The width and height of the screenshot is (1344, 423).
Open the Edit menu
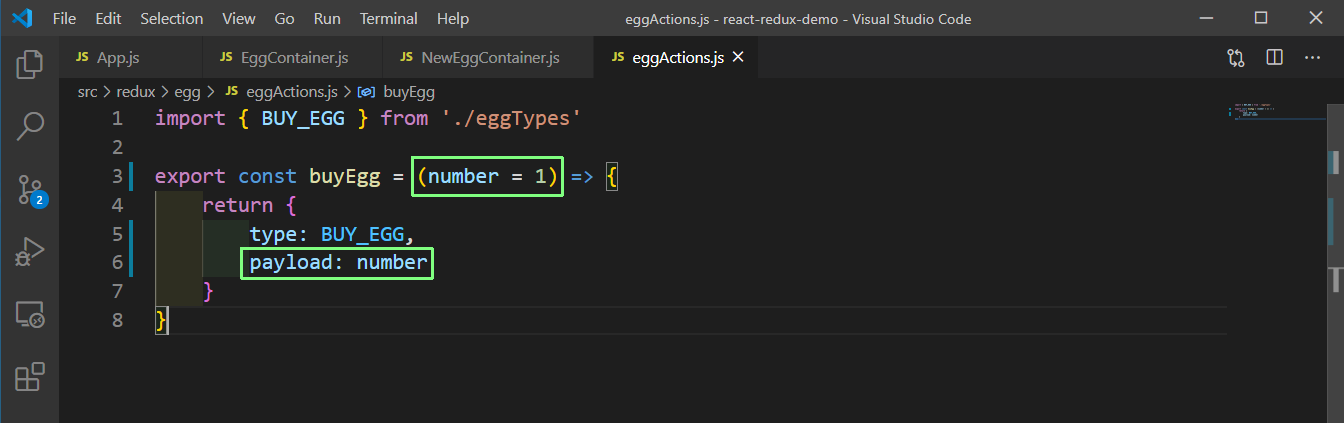[108, 18]
